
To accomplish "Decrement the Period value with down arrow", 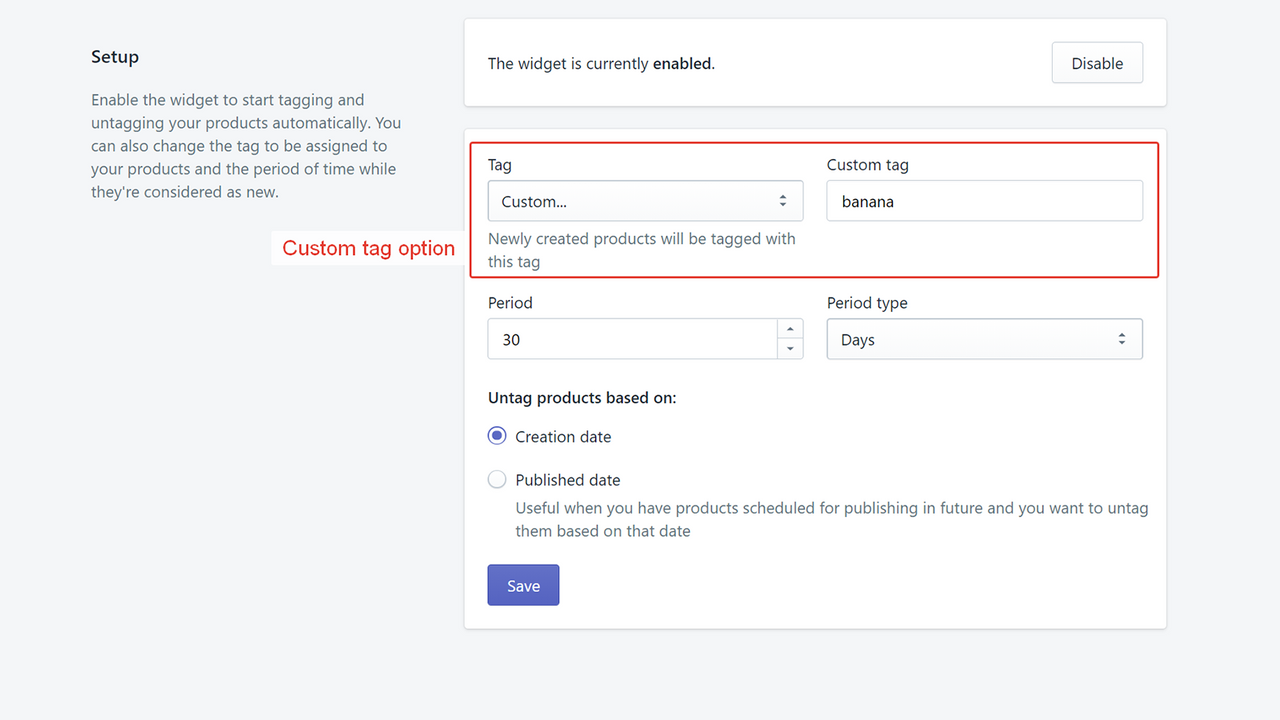I will coord(790,348).
